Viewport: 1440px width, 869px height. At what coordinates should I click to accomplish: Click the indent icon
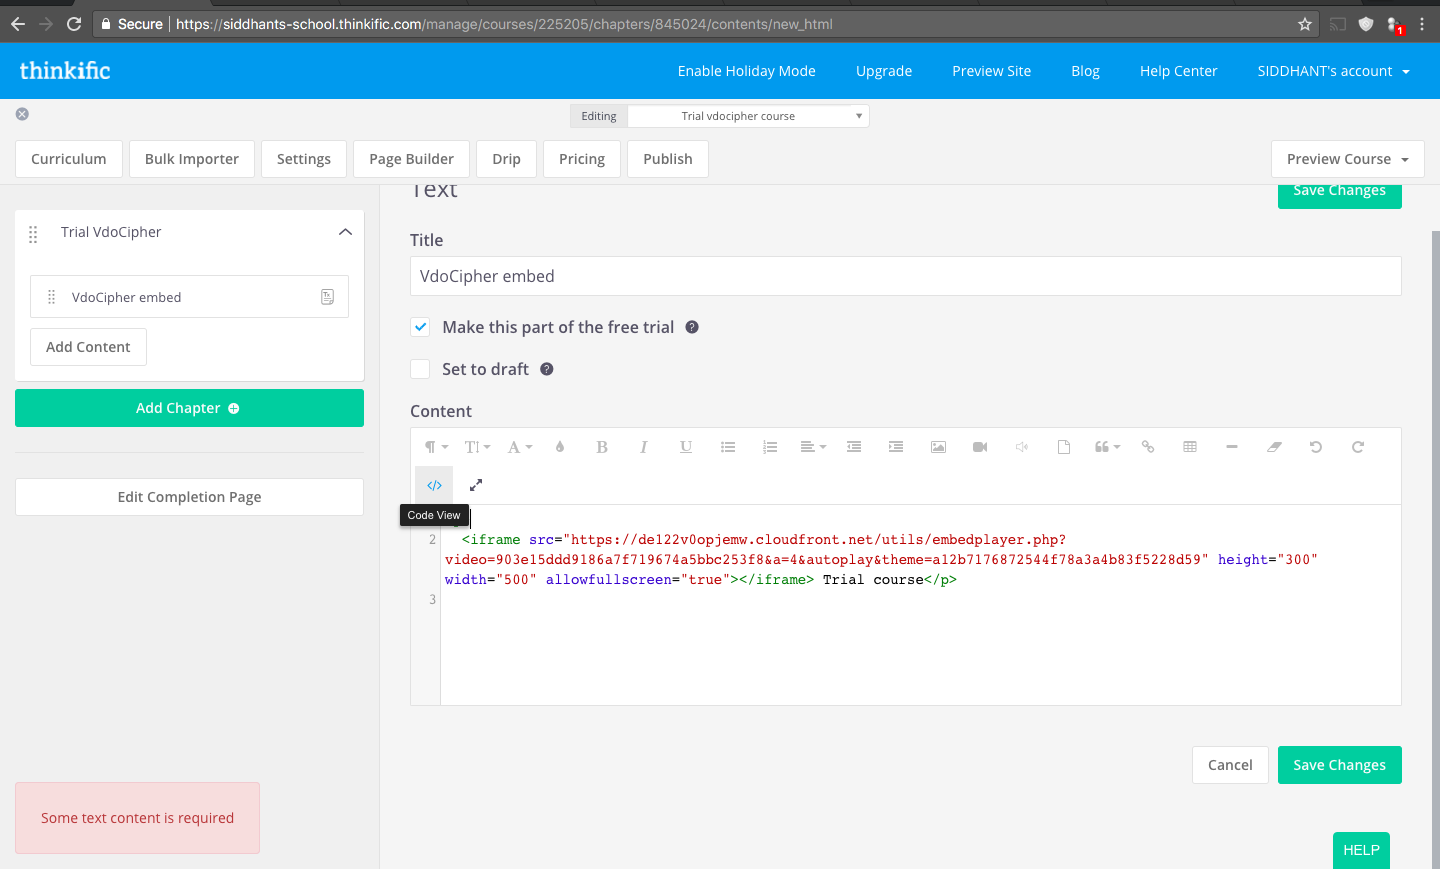(896, 447)
